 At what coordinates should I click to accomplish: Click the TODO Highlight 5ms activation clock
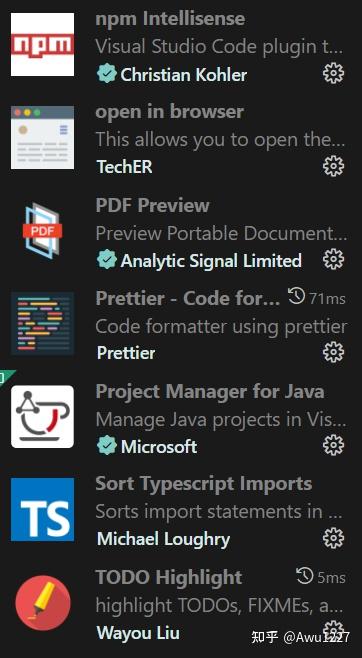(x=305, y=577)
